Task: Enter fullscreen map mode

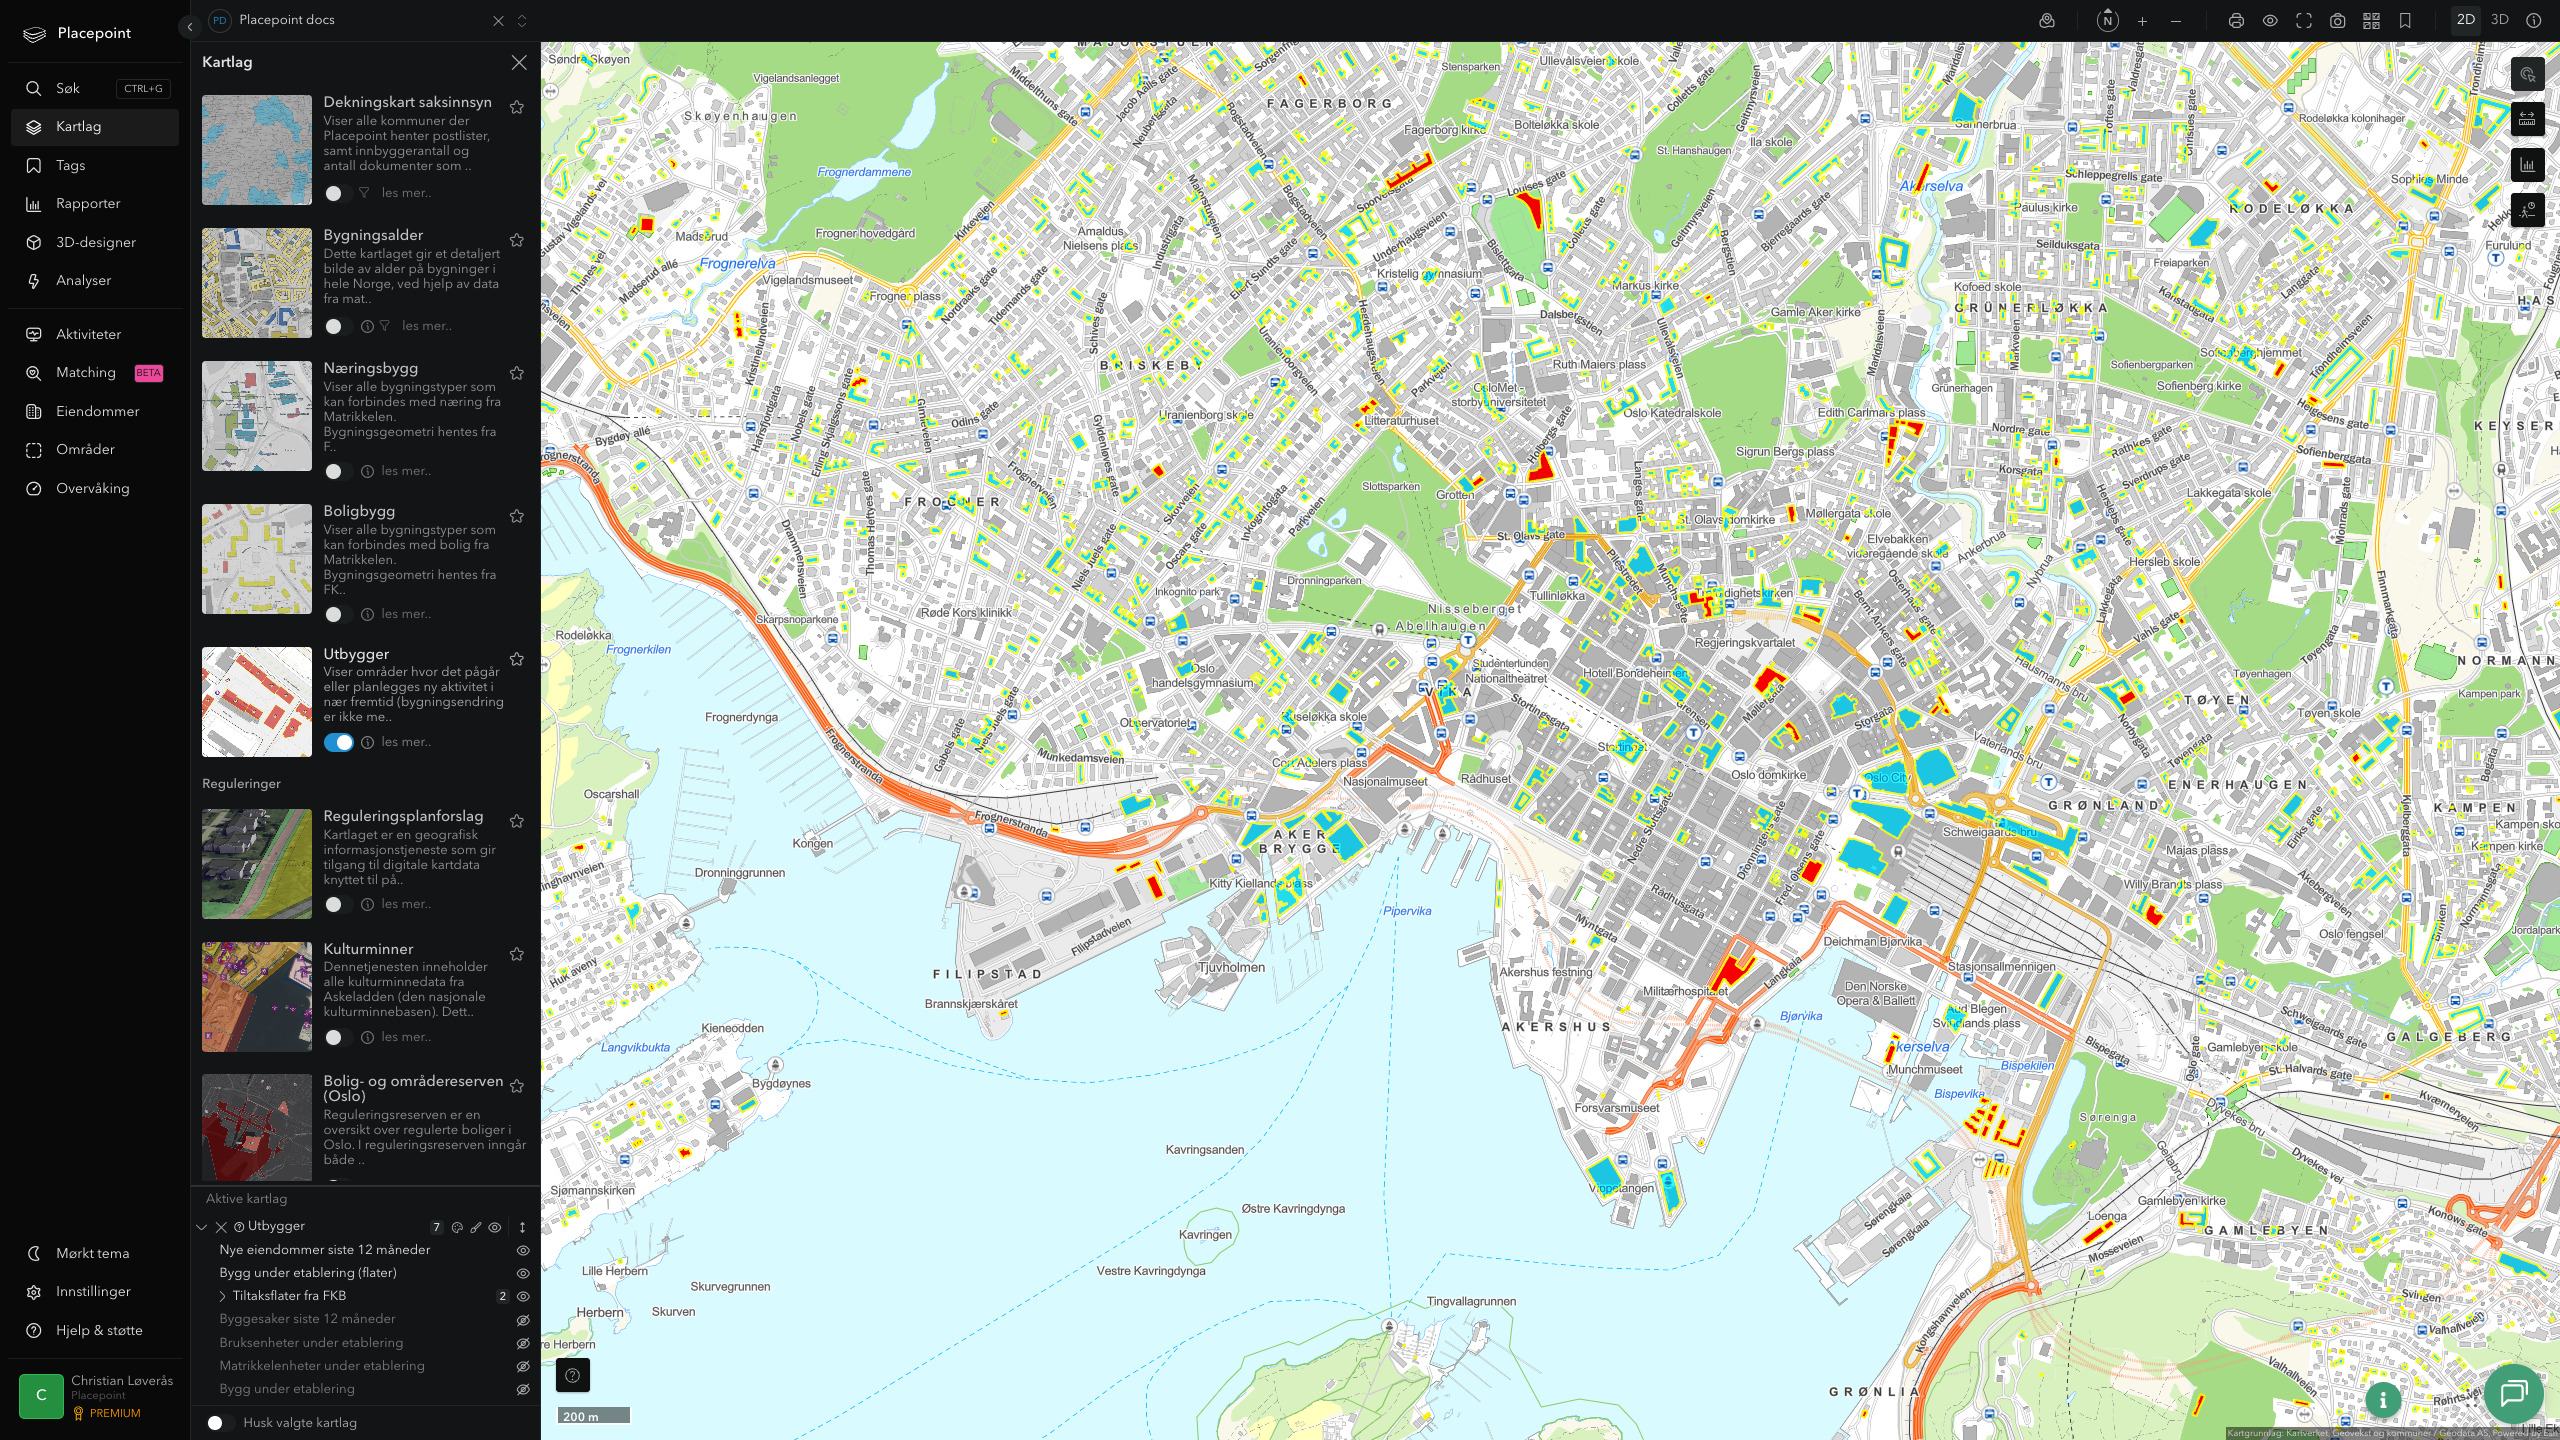Action: (2304, 21)
